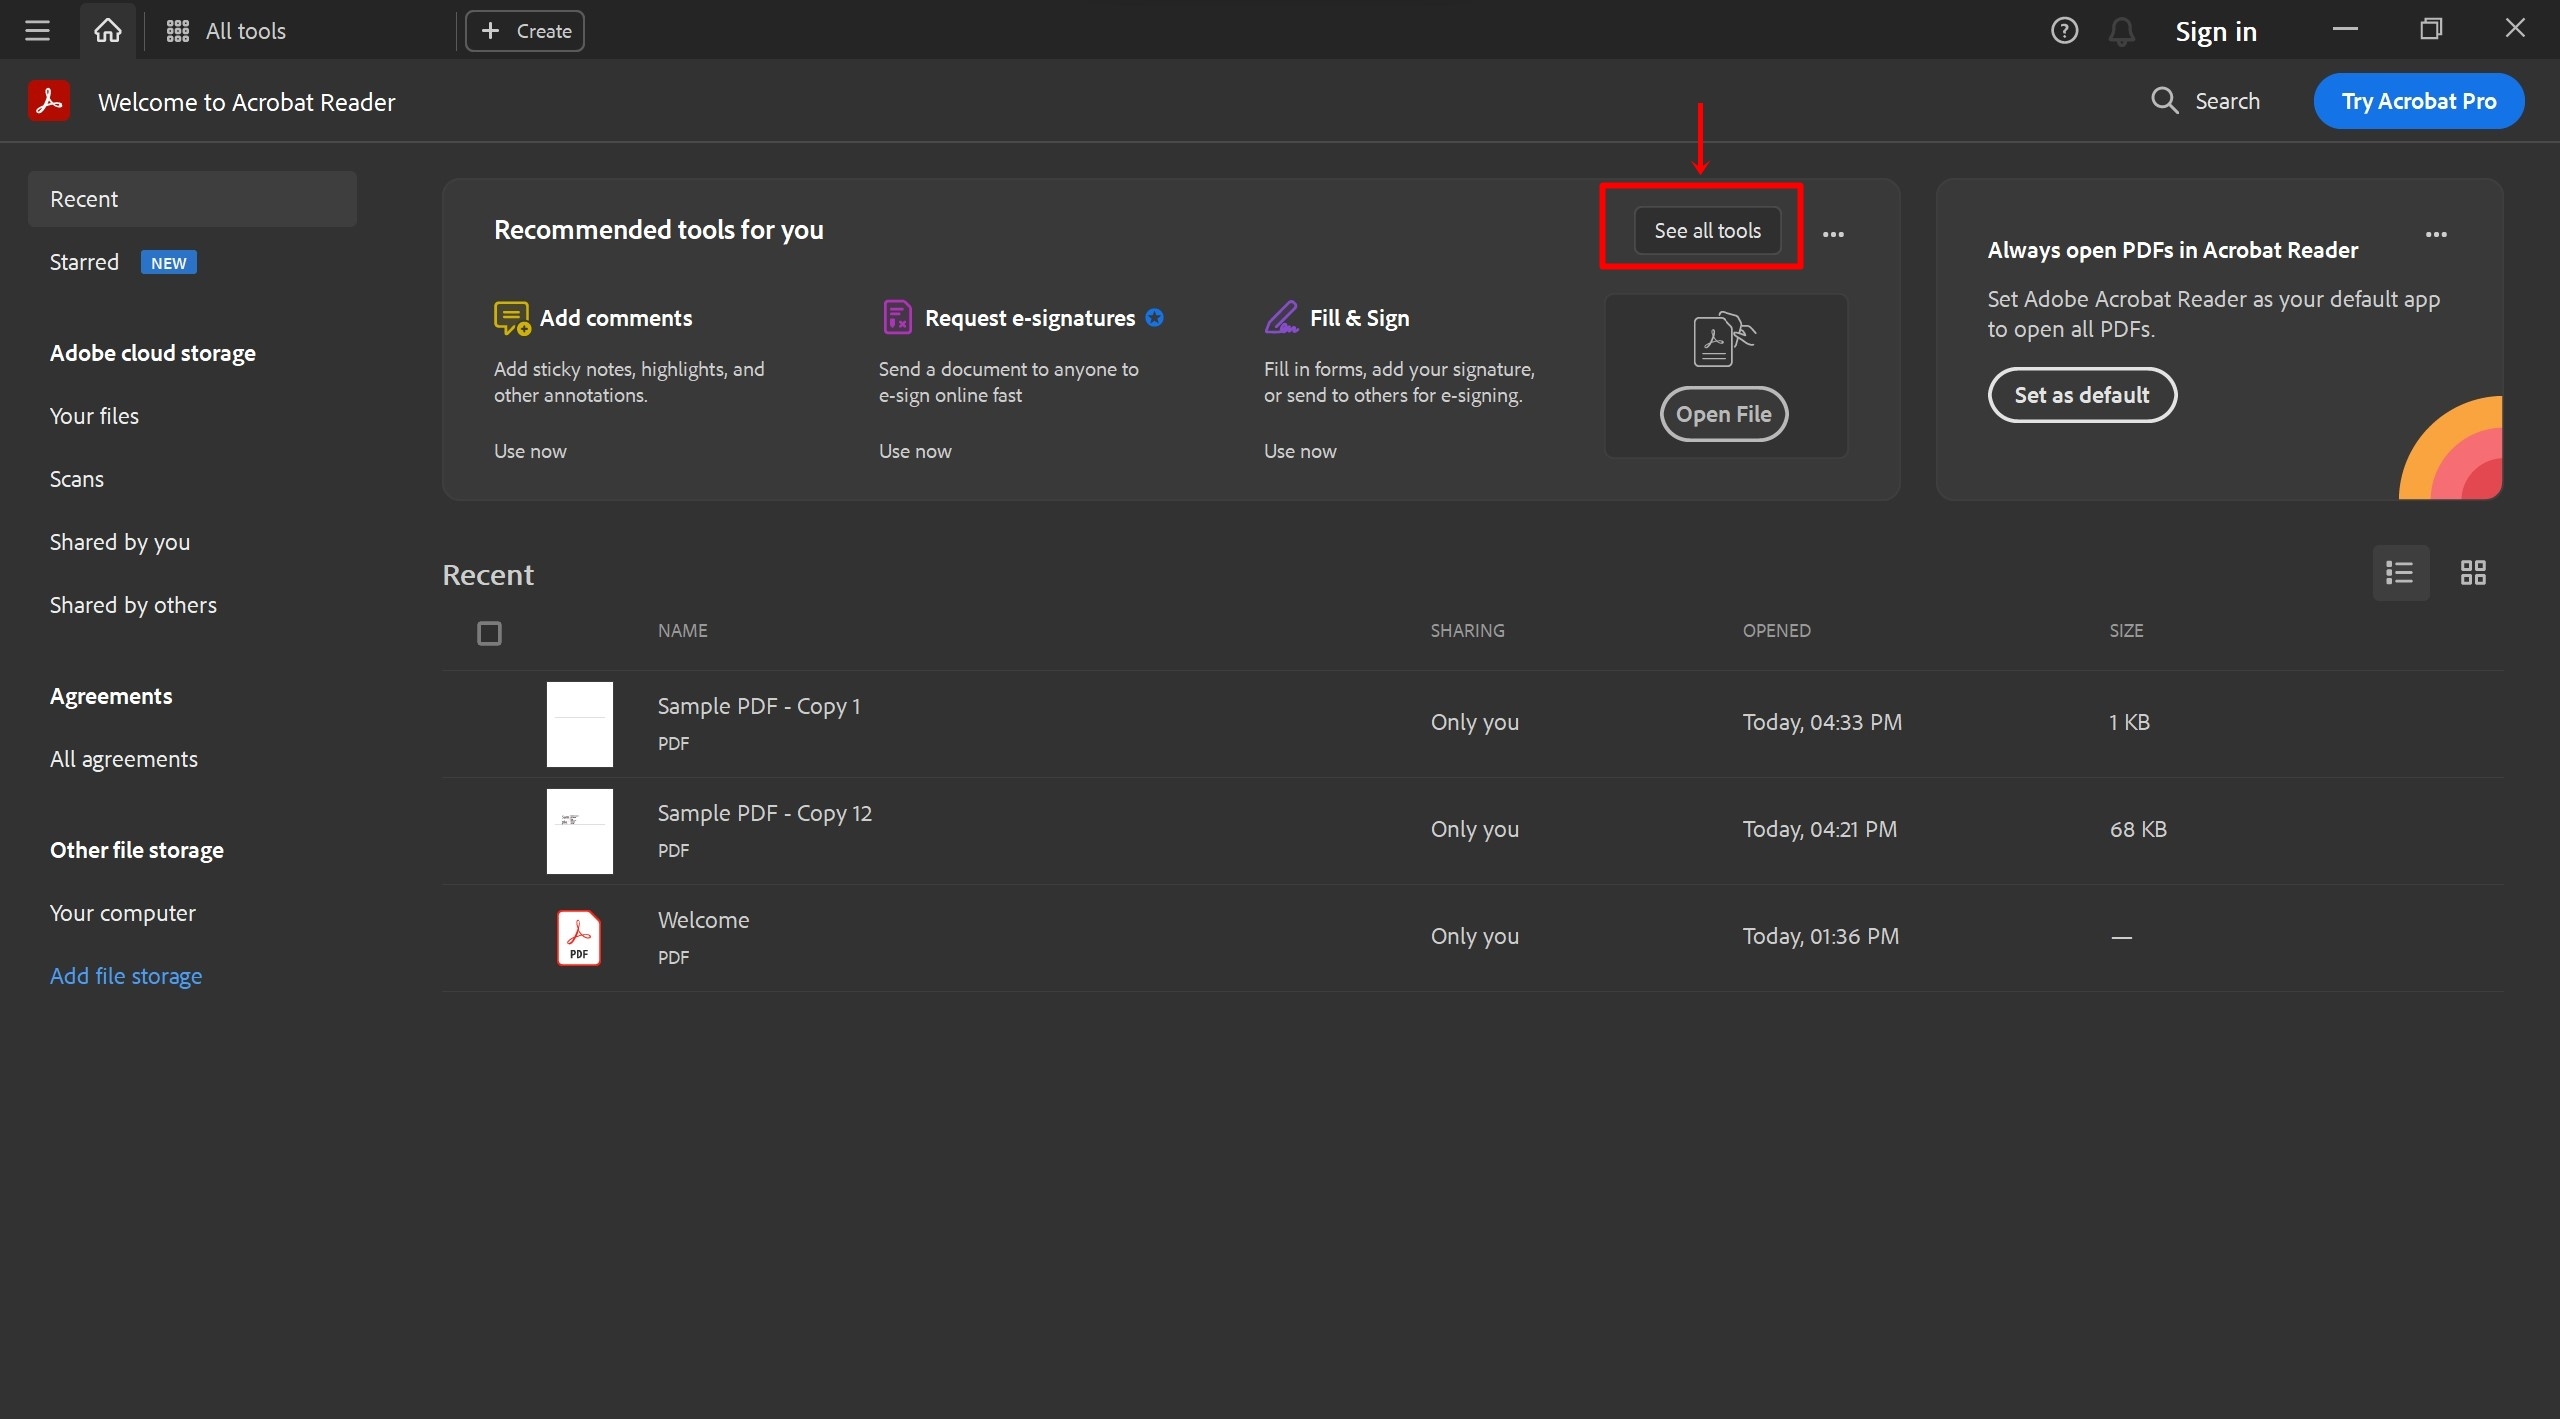Open options menu on Always open PDFs card
The height and width of the screenshot is (1419, 2560).
point(2435,233)
